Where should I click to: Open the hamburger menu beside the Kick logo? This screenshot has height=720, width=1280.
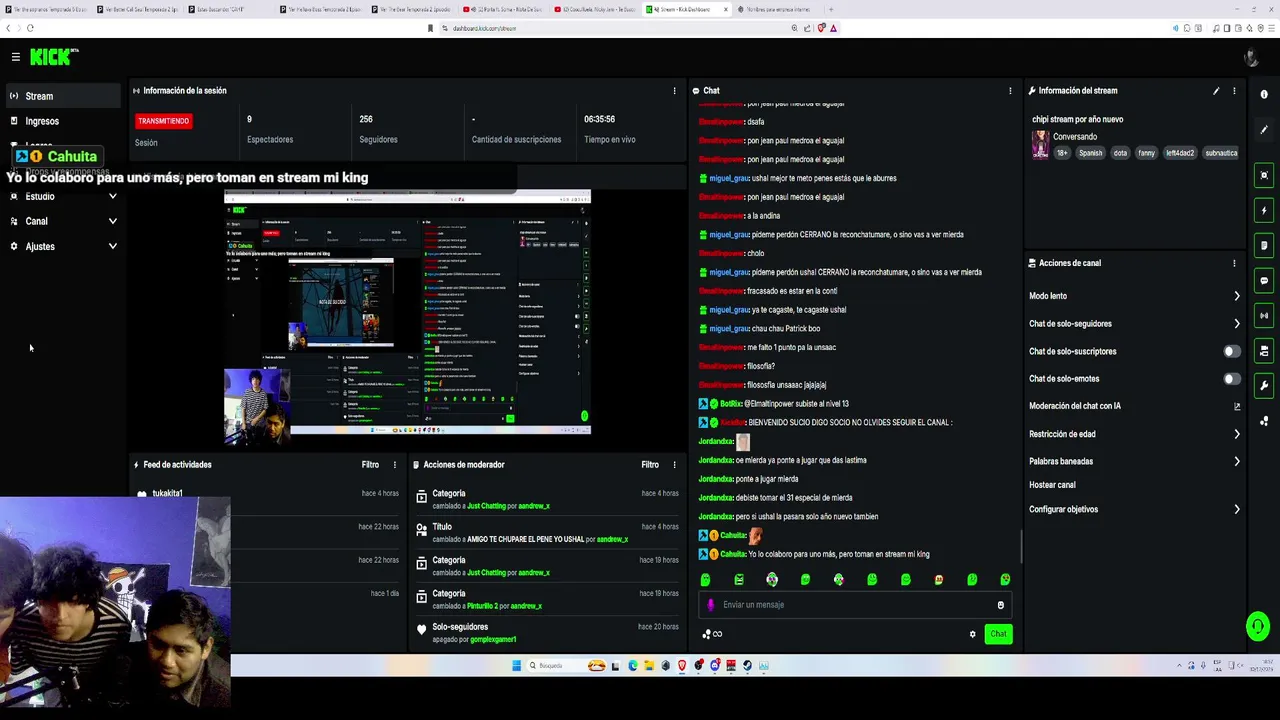[15, 57]
